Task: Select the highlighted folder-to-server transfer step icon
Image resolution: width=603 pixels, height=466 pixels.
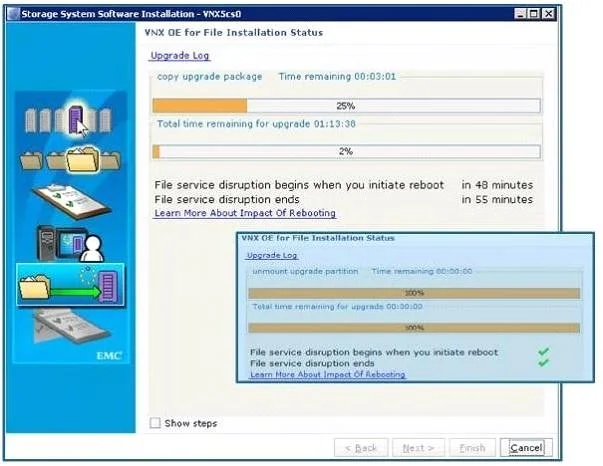Action: pos(70,285)
